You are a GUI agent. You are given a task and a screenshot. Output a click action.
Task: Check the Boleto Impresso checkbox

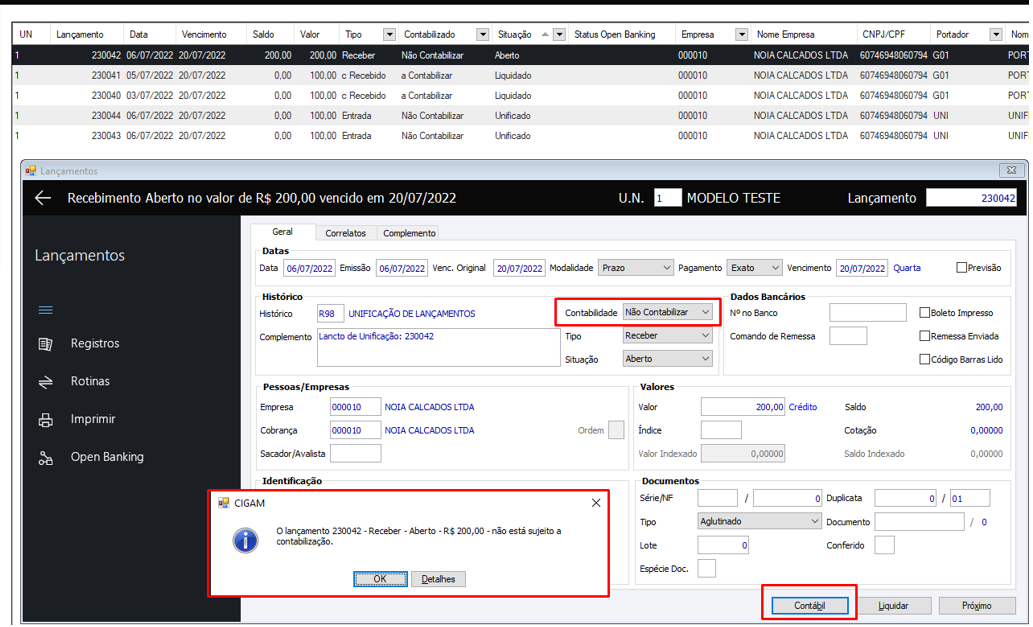(x=925, y=313)
